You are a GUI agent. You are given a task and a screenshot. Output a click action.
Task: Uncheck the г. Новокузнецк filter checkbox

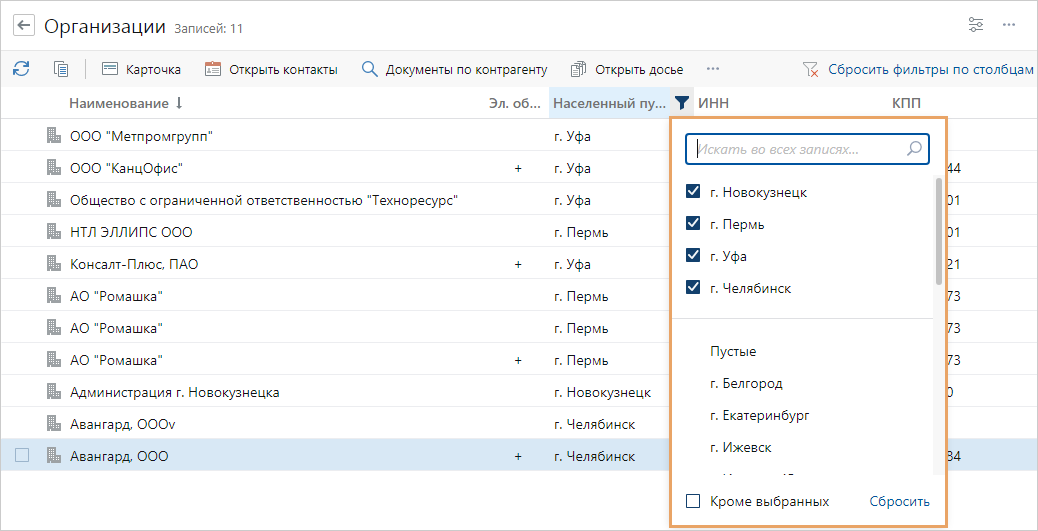point(693,192)
